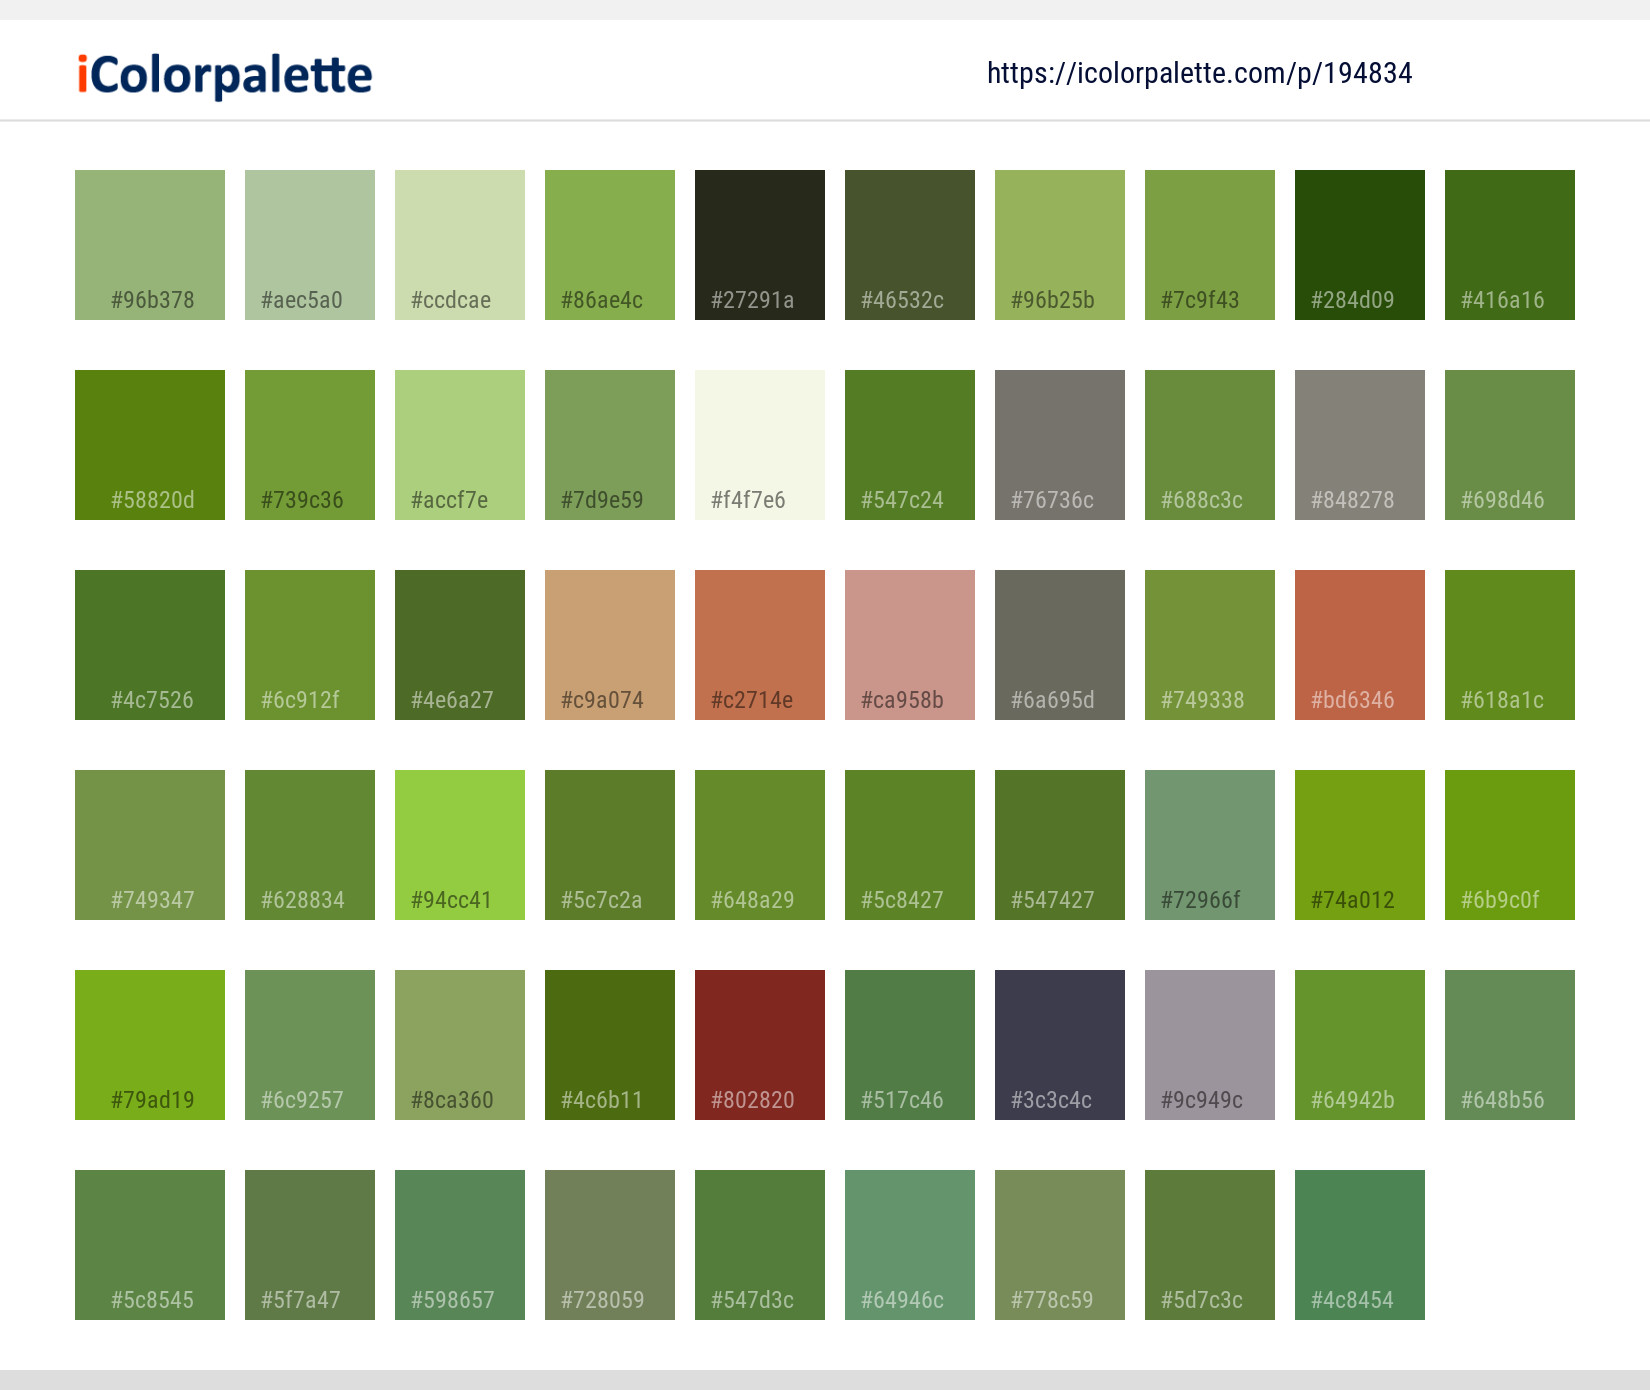Viewport: 1650px width, 1390px height.
Task: Click the #284d09 dark green swatch
Action: (x=1360, y=245)
